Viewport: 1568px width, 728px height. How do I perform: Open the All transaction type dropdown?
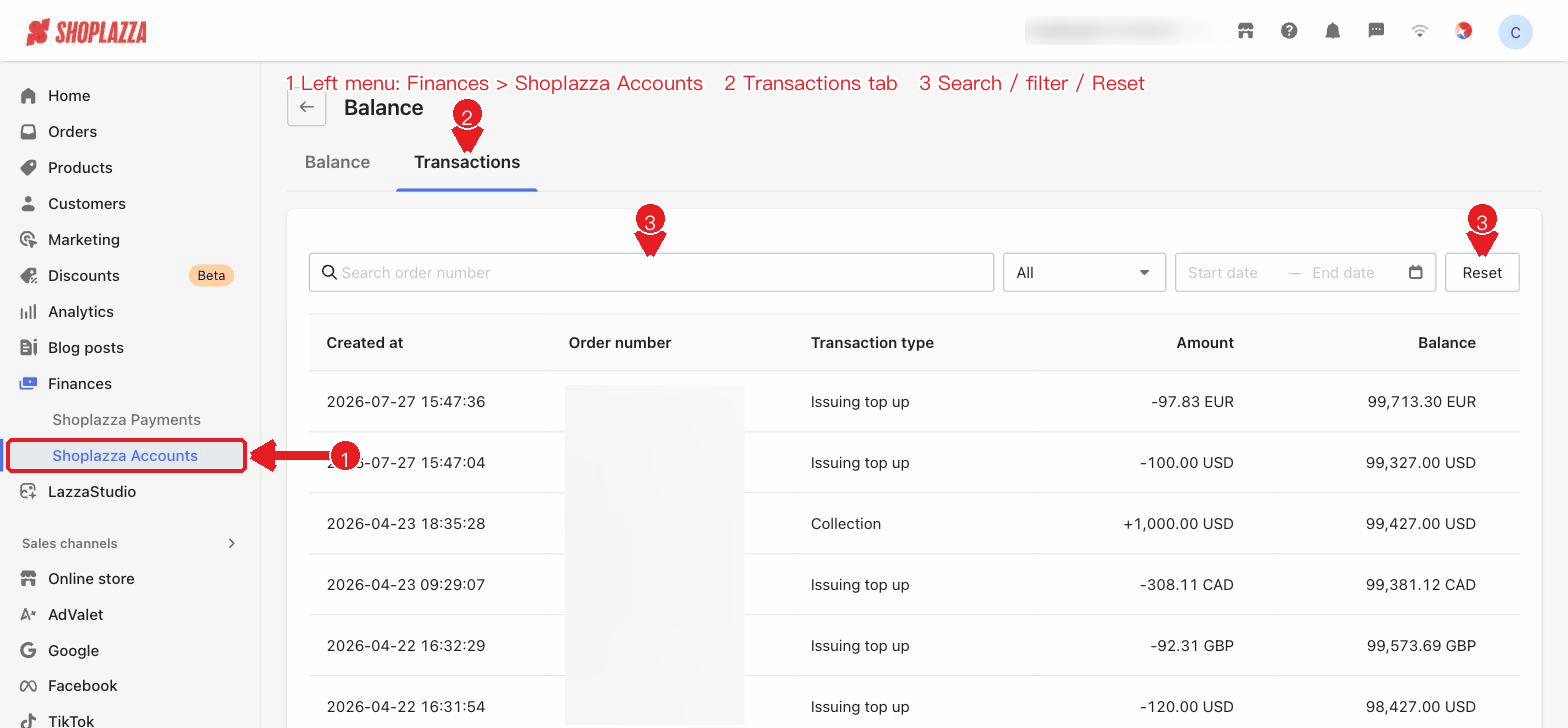pos(1084,273)
